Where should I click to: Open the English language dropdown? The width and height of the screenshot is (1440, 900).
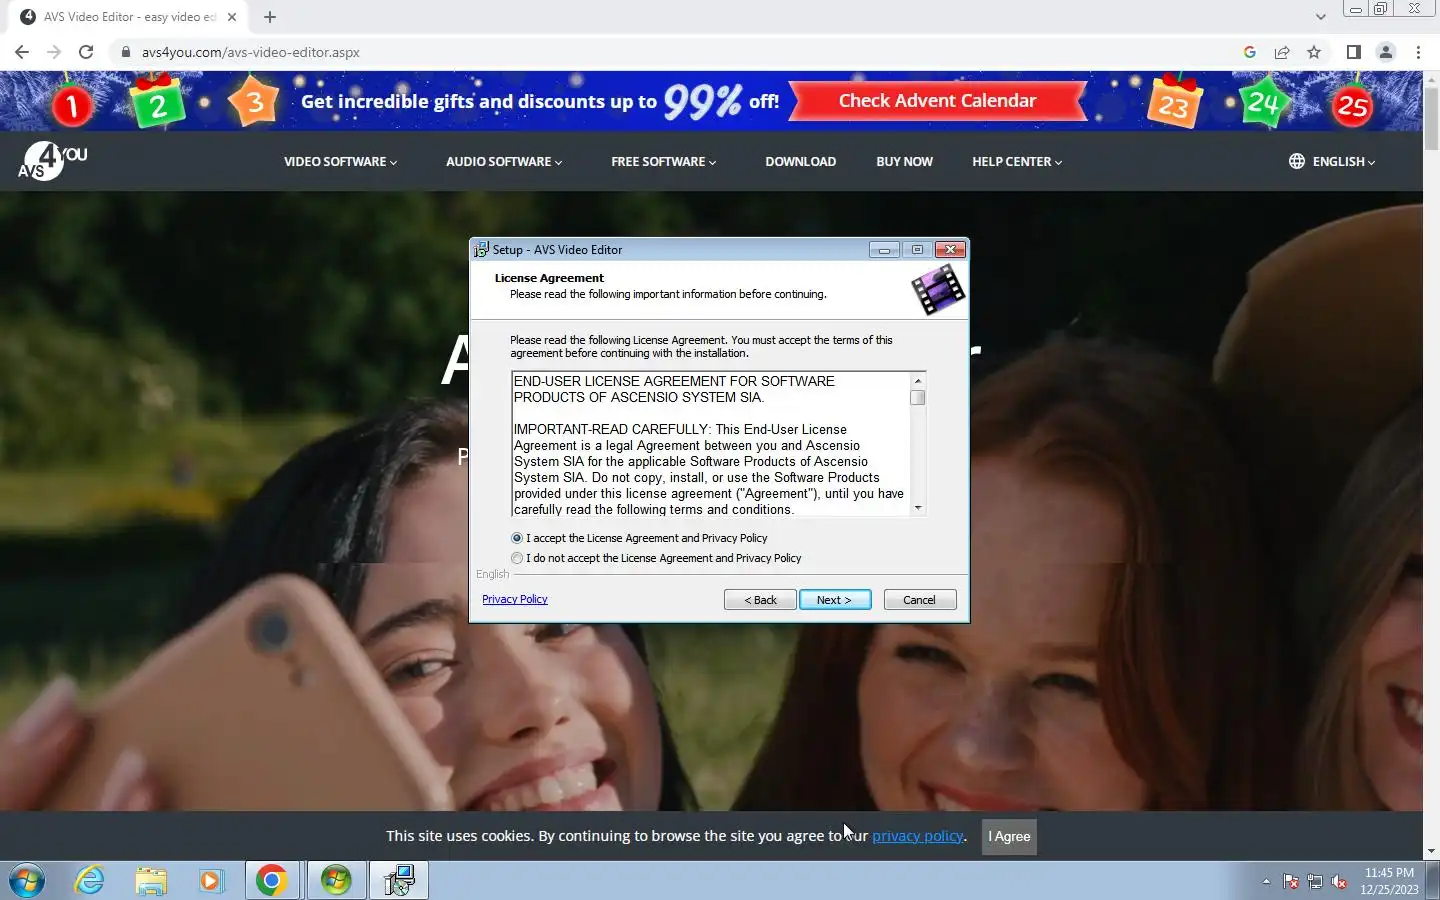click(1344, 161)
